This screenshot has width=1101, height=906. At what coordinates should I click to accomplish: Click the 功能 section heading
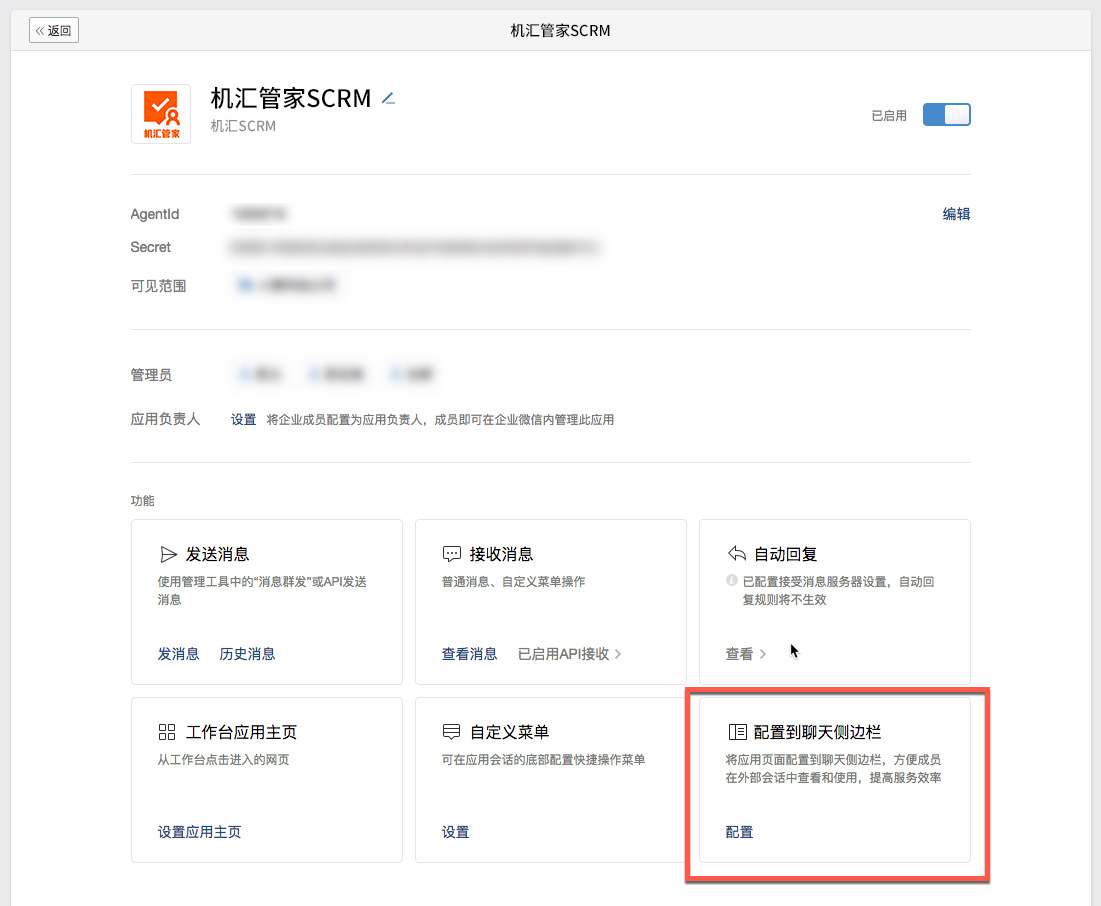click(x=143, y=500)
